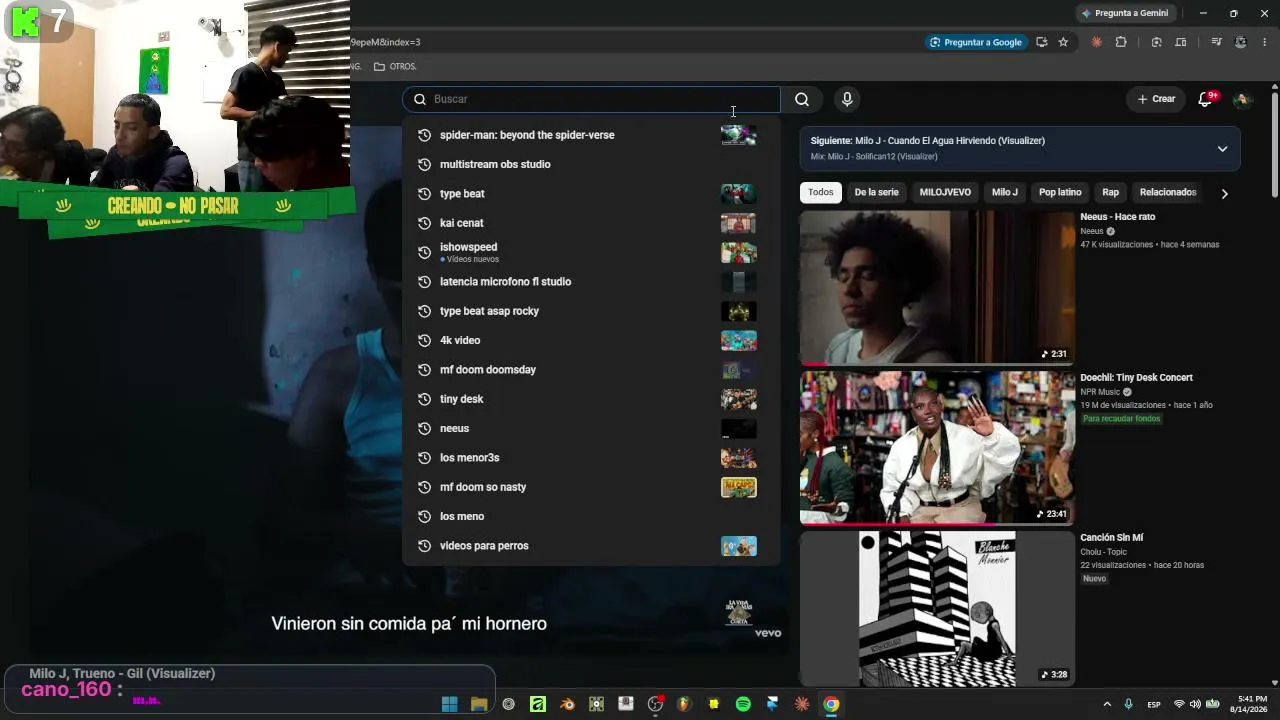The width and height of the screenshot is (1280, 720).
Task: Open the Claude extension icon in Chrome toolbar
Action: 1097,42
